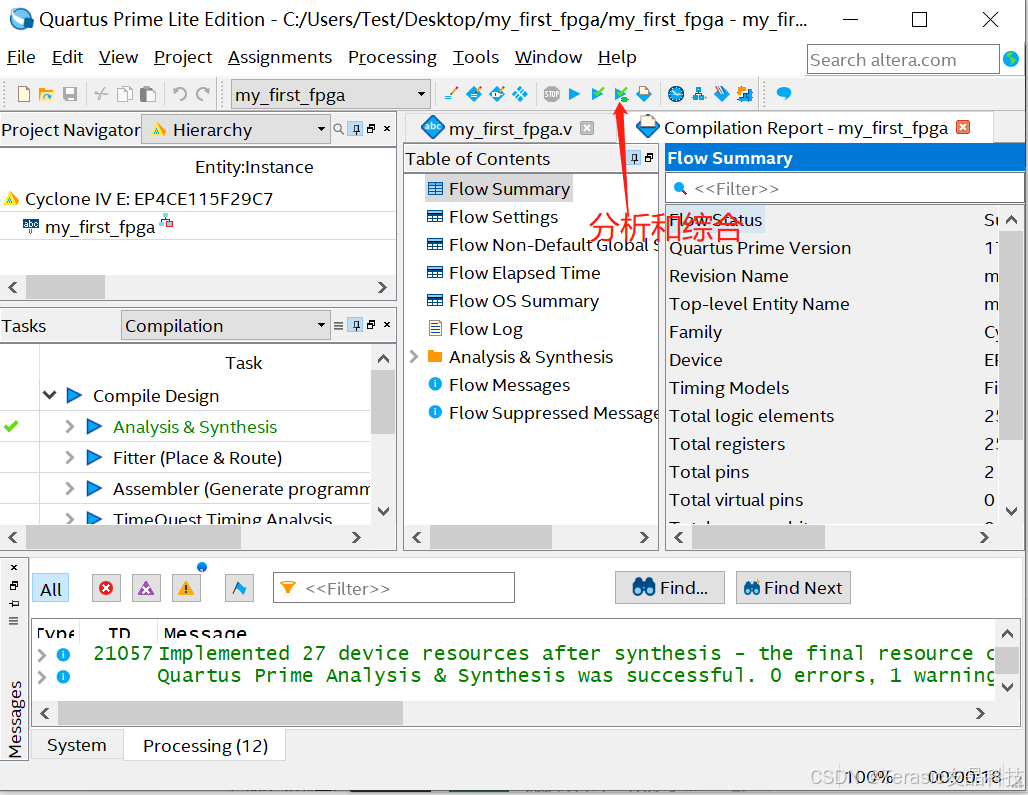
Task: Open the TimeQuest Timing Analyzer clock icon
Action: (676, 94)
